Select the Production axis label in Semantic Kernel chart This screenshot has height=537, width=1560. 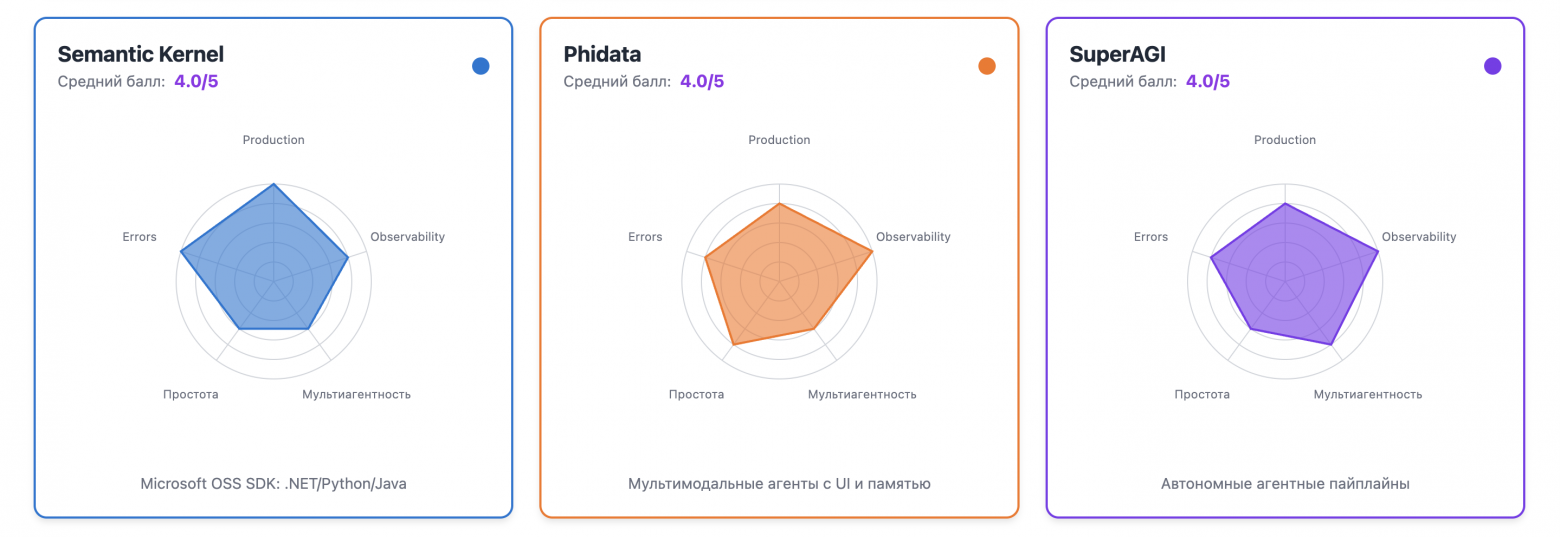[273, 140]
